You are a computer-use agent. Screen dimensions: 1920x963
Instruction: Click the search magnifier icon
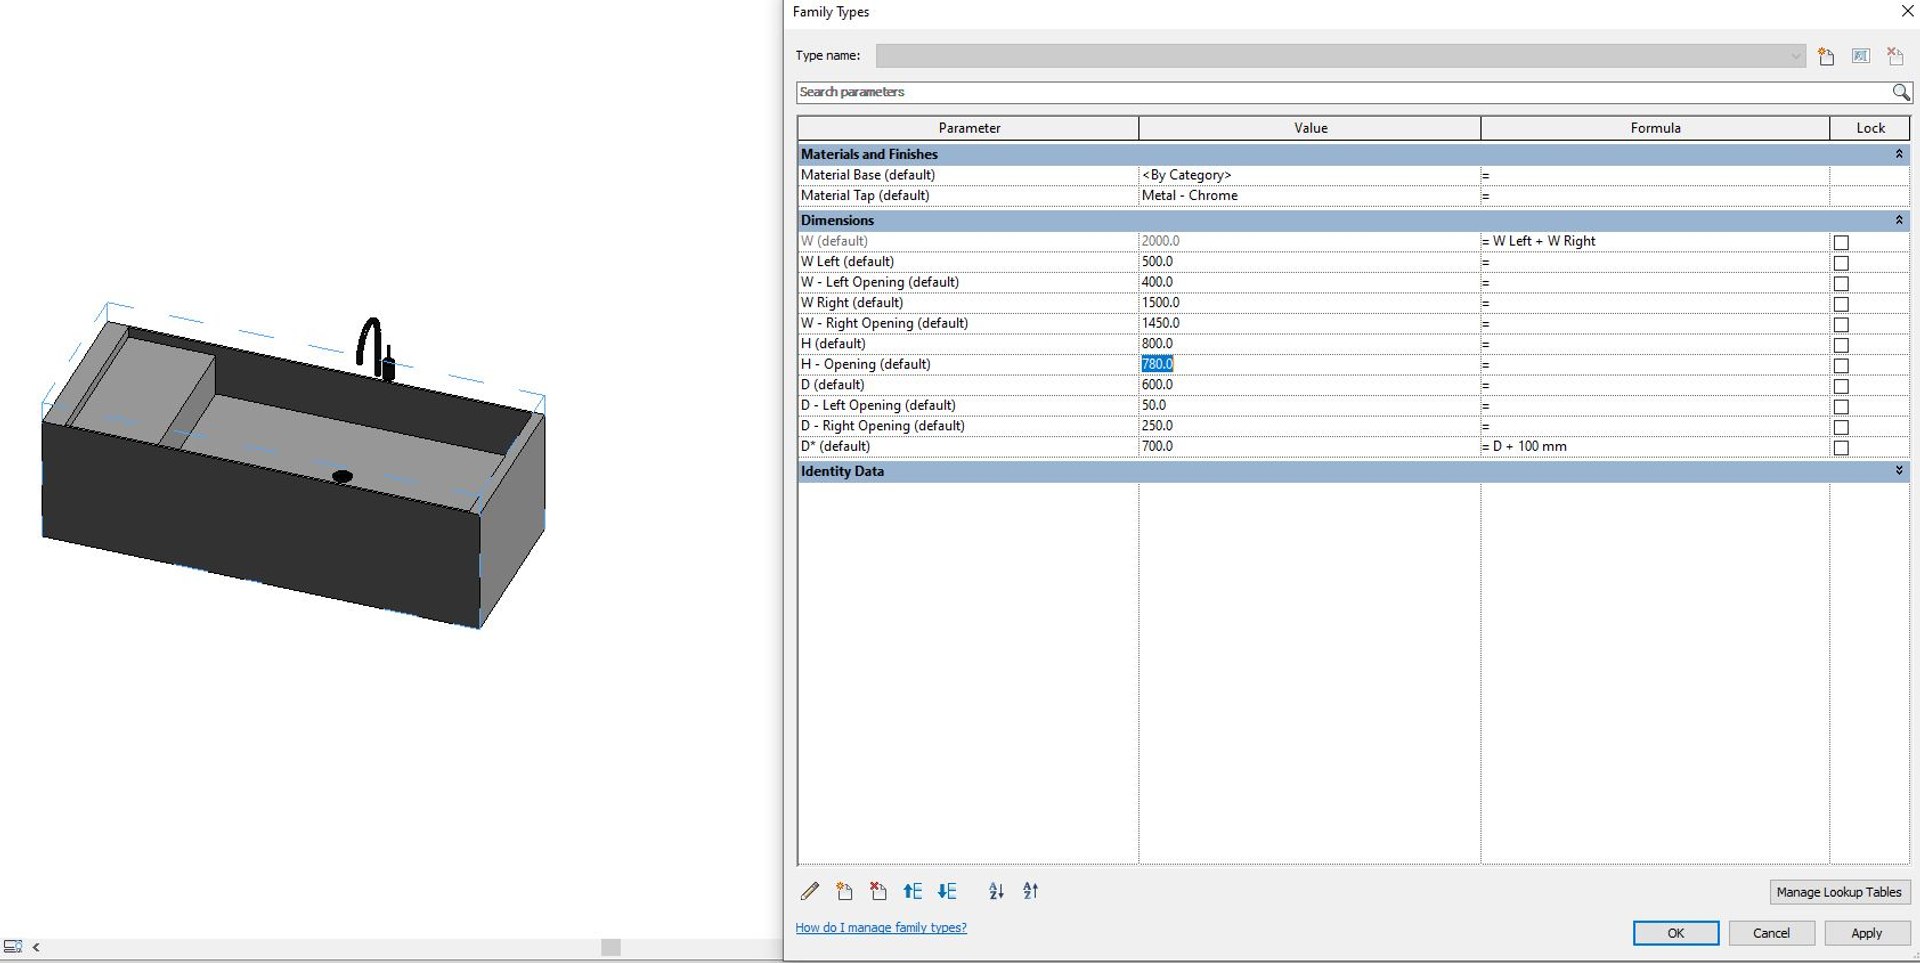(x=1901, y=92)
